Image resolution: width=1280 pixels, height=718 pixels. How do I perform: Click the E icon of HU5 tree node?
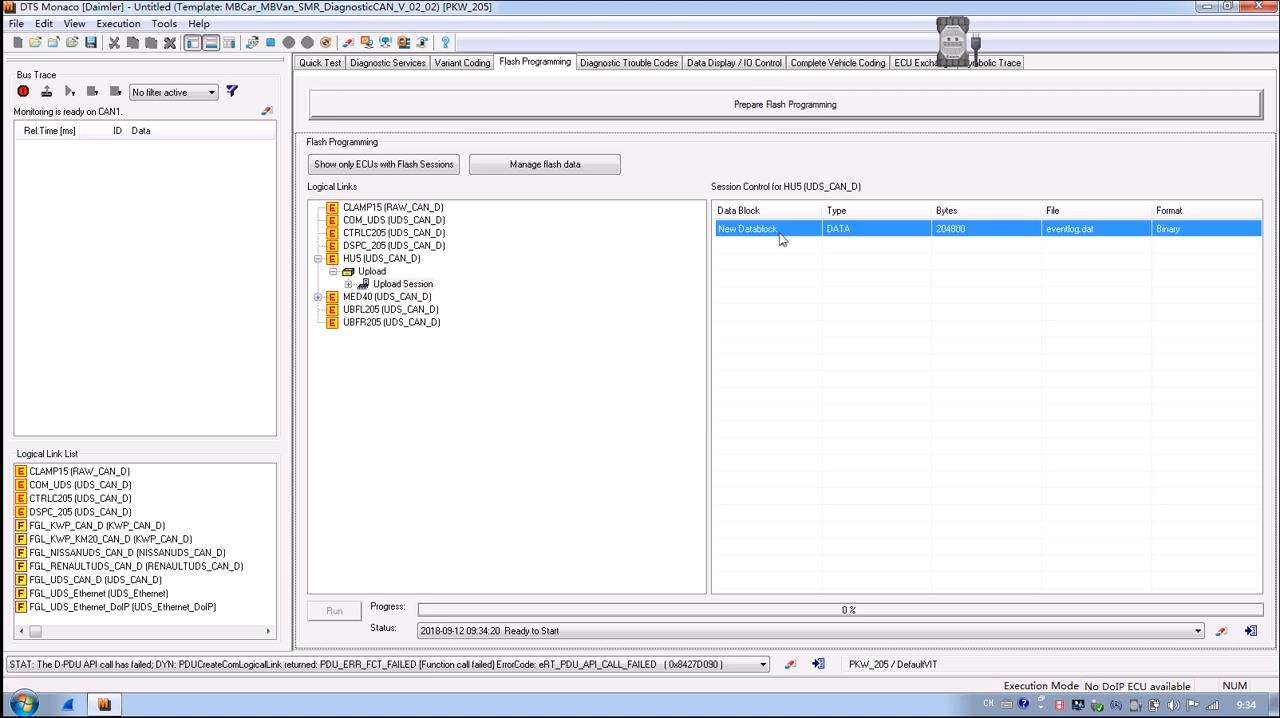click(333, 258)
